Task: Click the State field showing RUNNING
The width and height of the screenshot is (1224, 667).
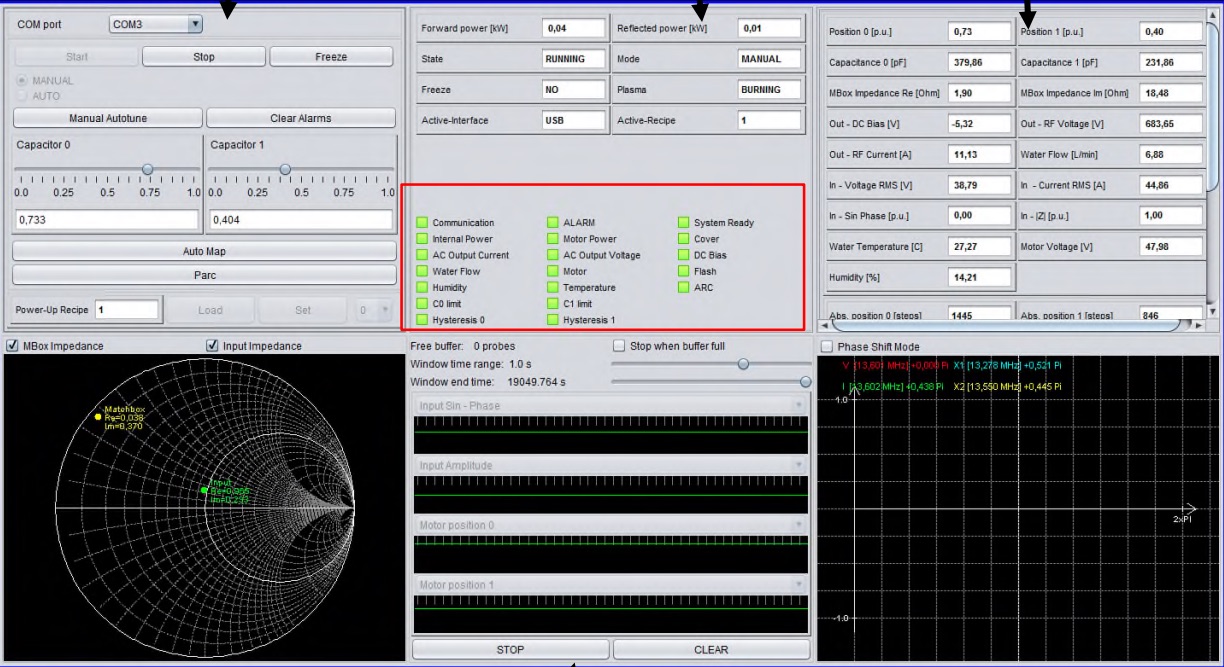Action: pos(574,59)
